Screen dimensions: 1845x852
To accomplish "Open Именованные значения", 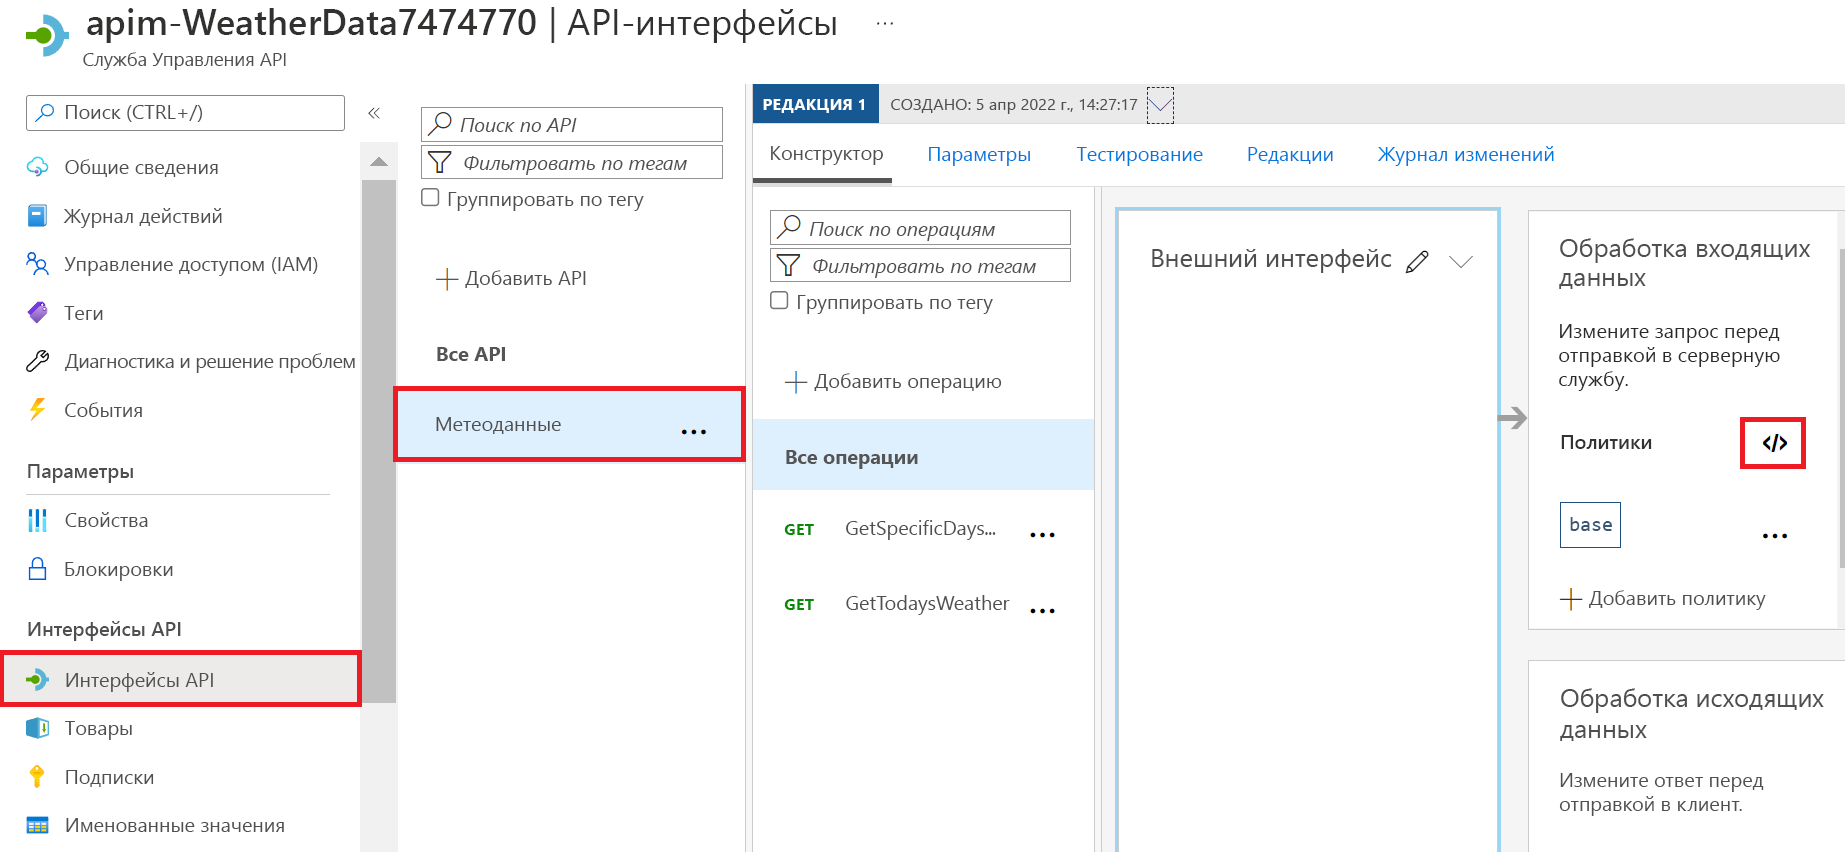I will tap(174, 825).
